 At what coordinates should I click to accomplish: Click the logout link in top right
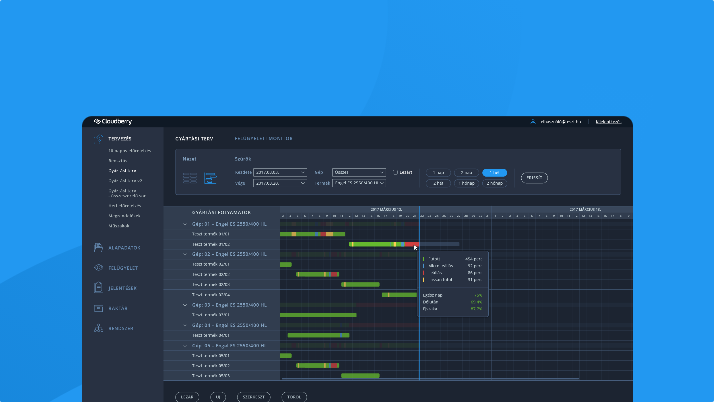coord(606,122)
